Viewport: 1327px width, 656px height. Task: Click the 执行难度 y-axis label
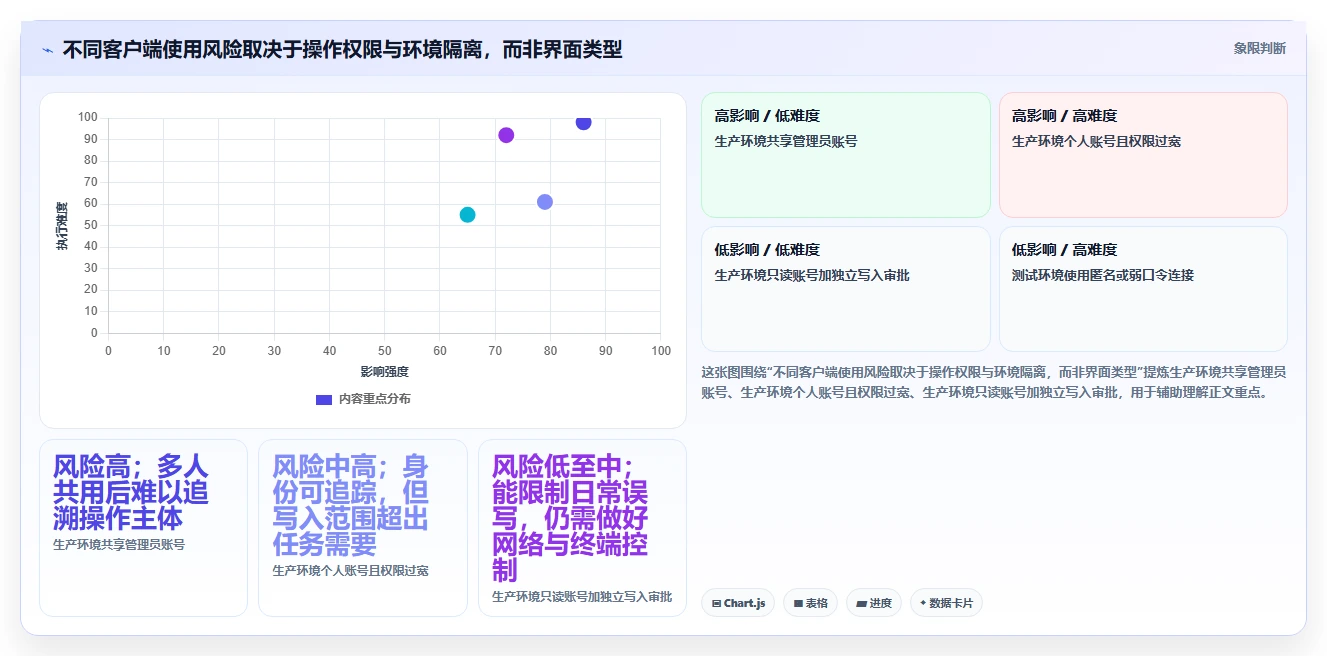62,226
